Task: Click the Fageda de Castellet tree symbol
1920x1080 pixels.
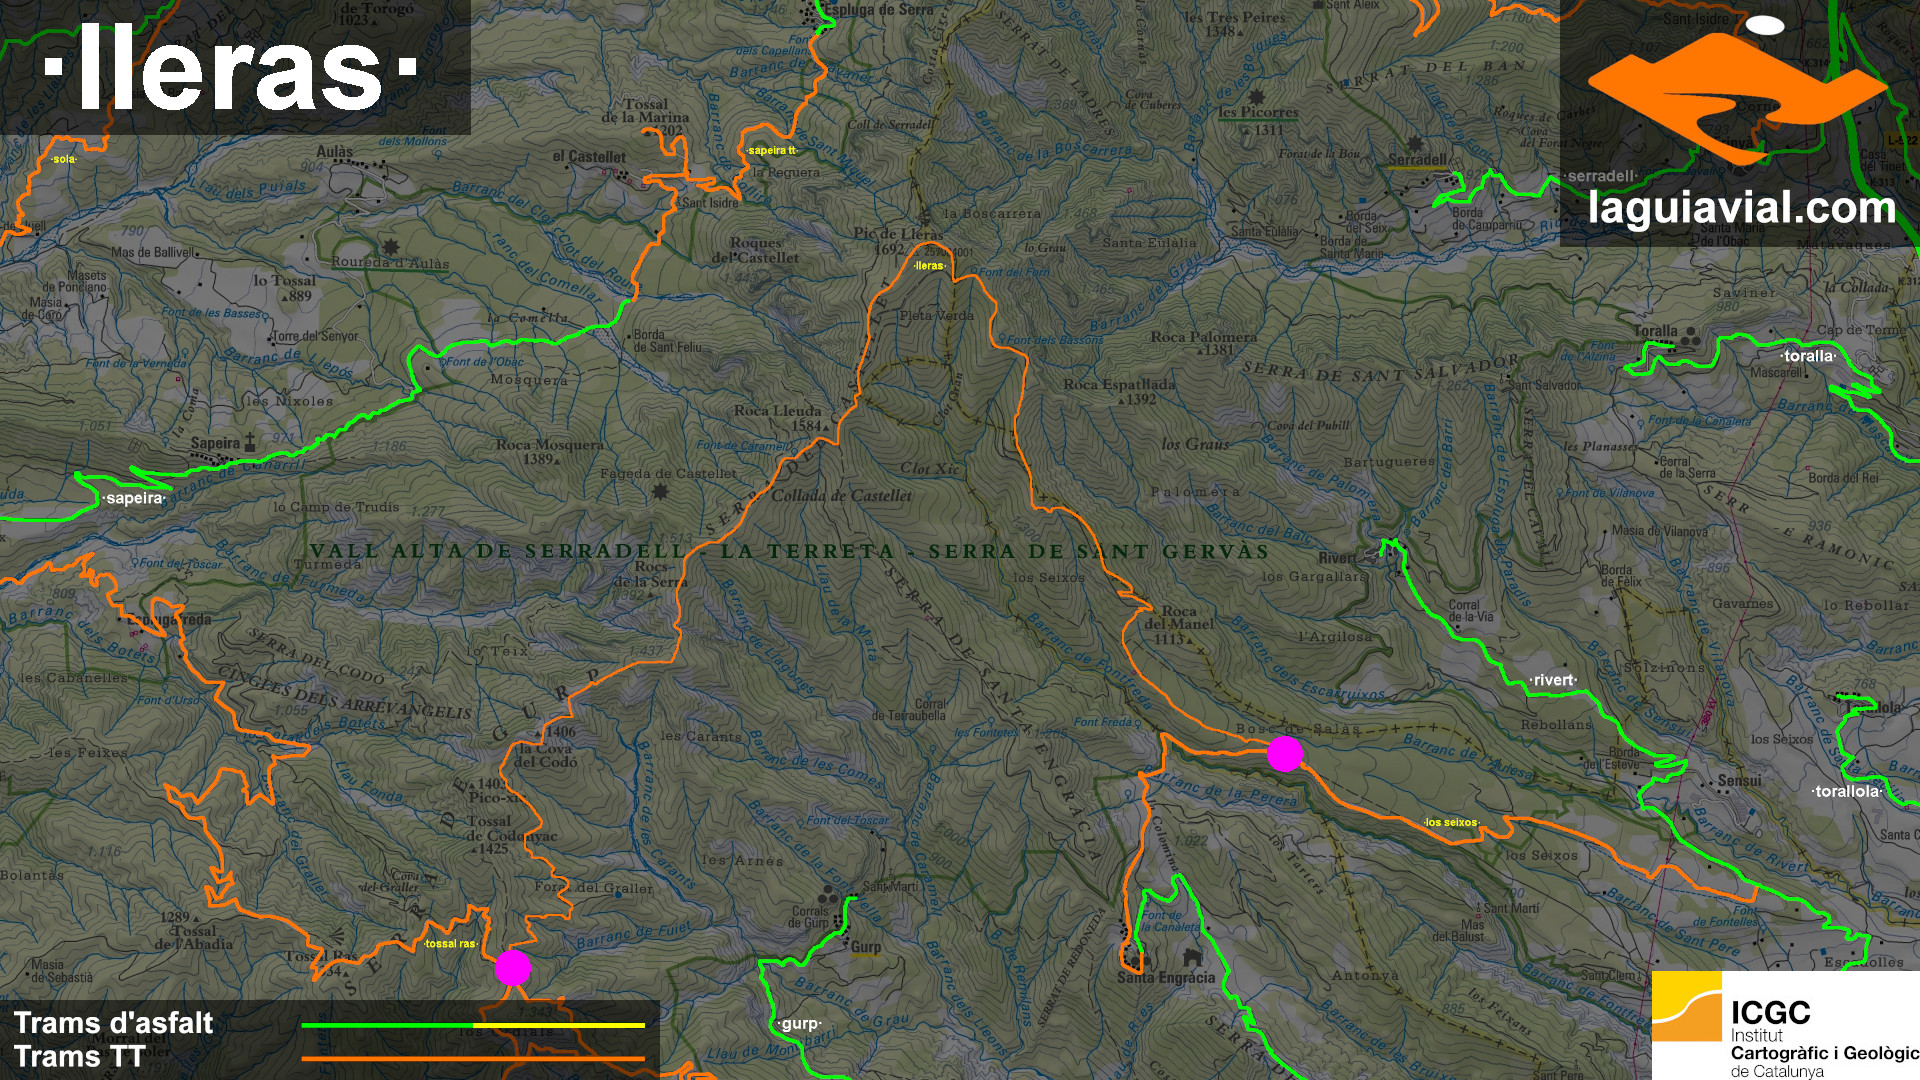Action: pos(659,492)
